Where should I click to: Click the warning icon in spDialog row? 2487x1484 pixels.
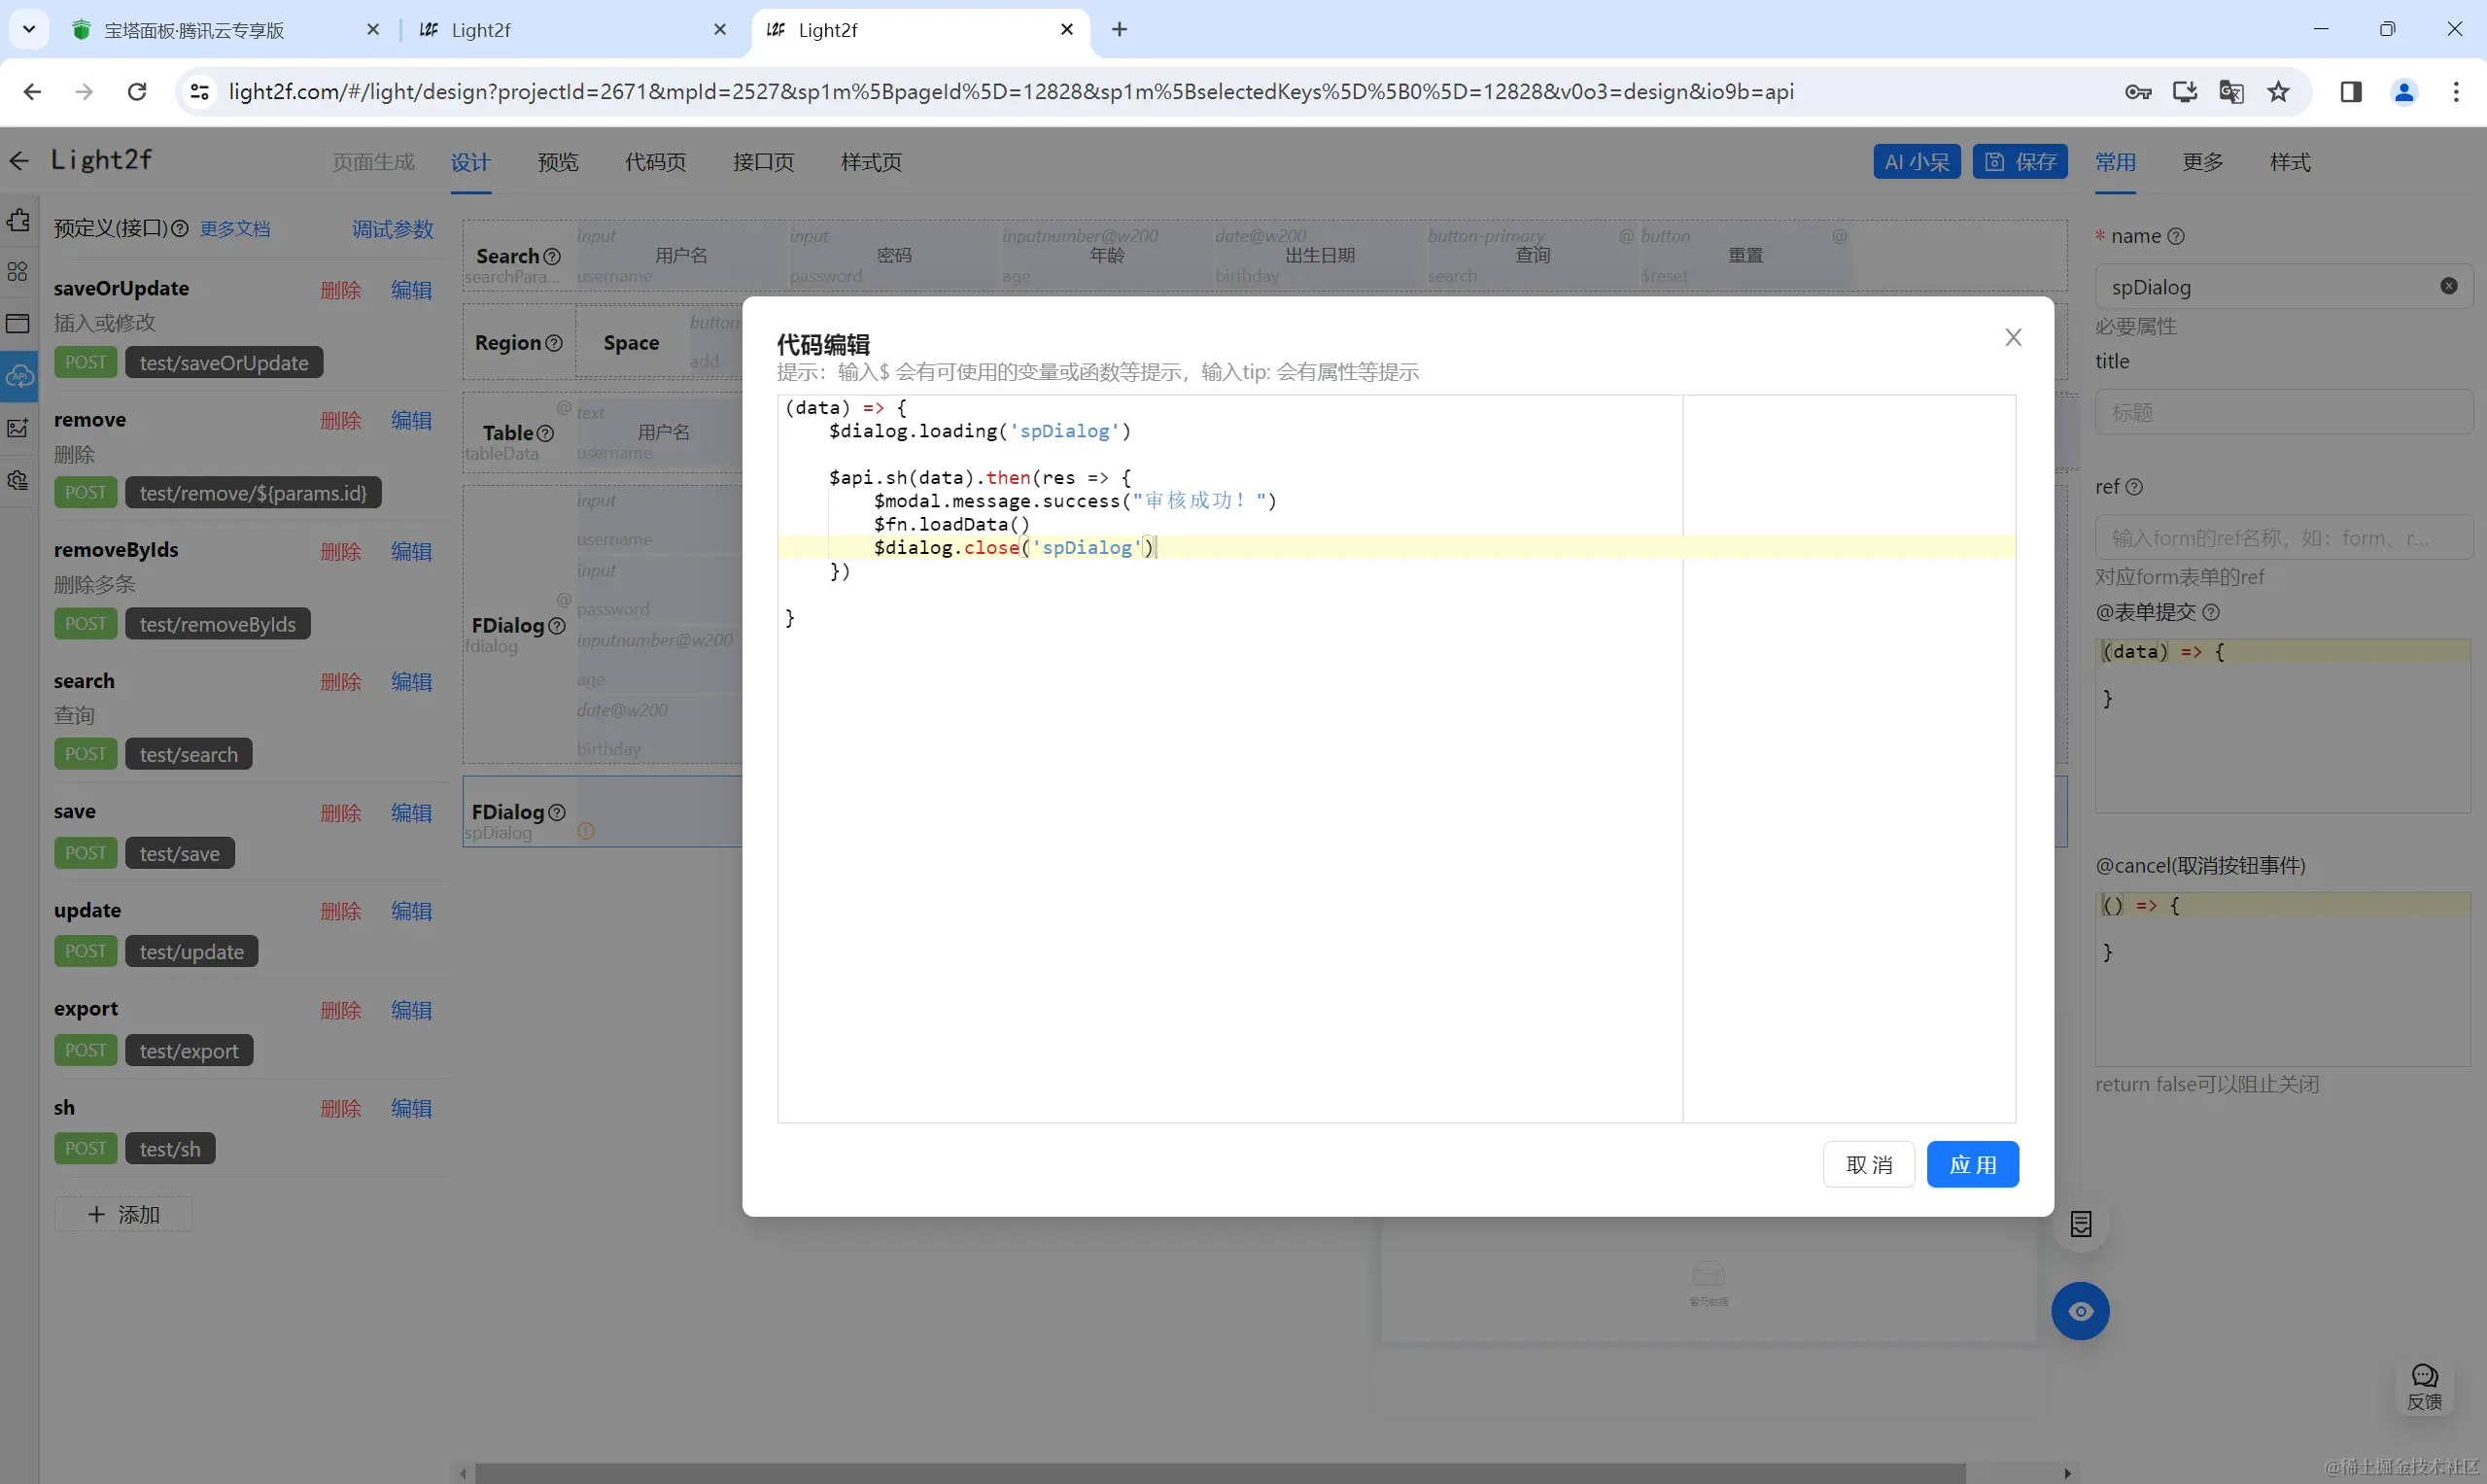[x=586, y=831]
